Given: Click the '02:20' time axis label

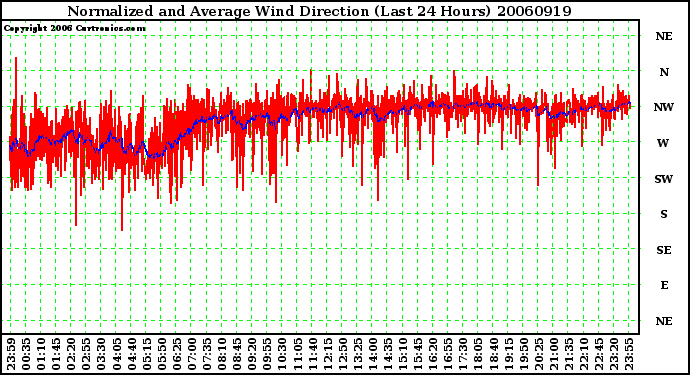Looking at the screenshot, I should pyautogui.click(x=71, y=354).
